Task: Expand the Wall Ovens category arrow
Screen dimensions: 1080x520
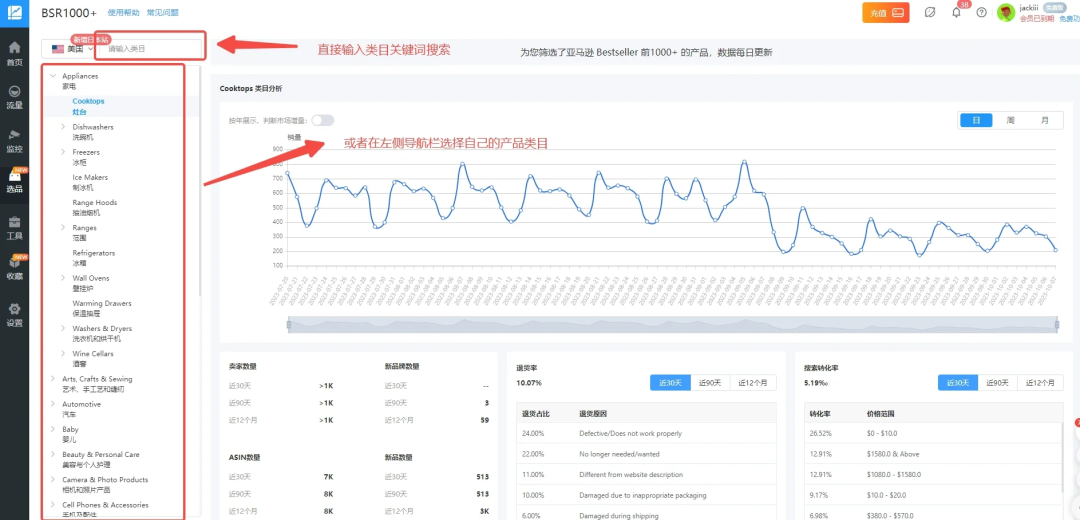Action: point(63,278)
